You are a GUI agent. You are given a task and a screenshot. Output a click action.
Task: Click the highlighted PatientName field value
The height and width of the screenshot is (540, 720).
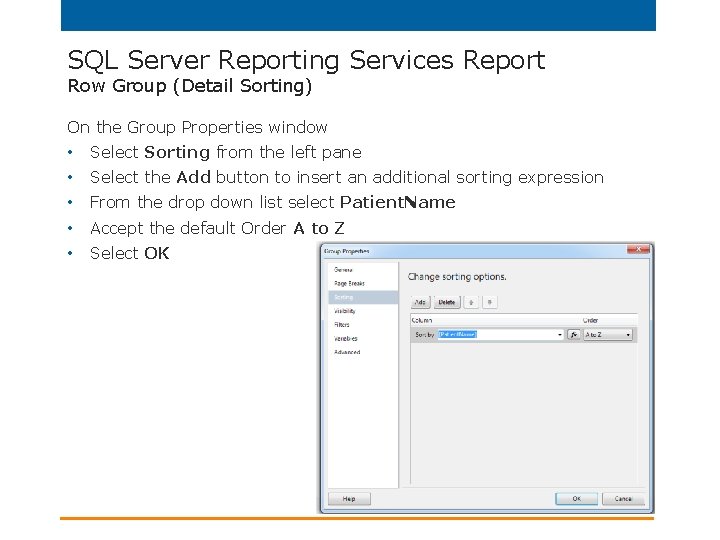pyautogui.click(x=457, y=334)
